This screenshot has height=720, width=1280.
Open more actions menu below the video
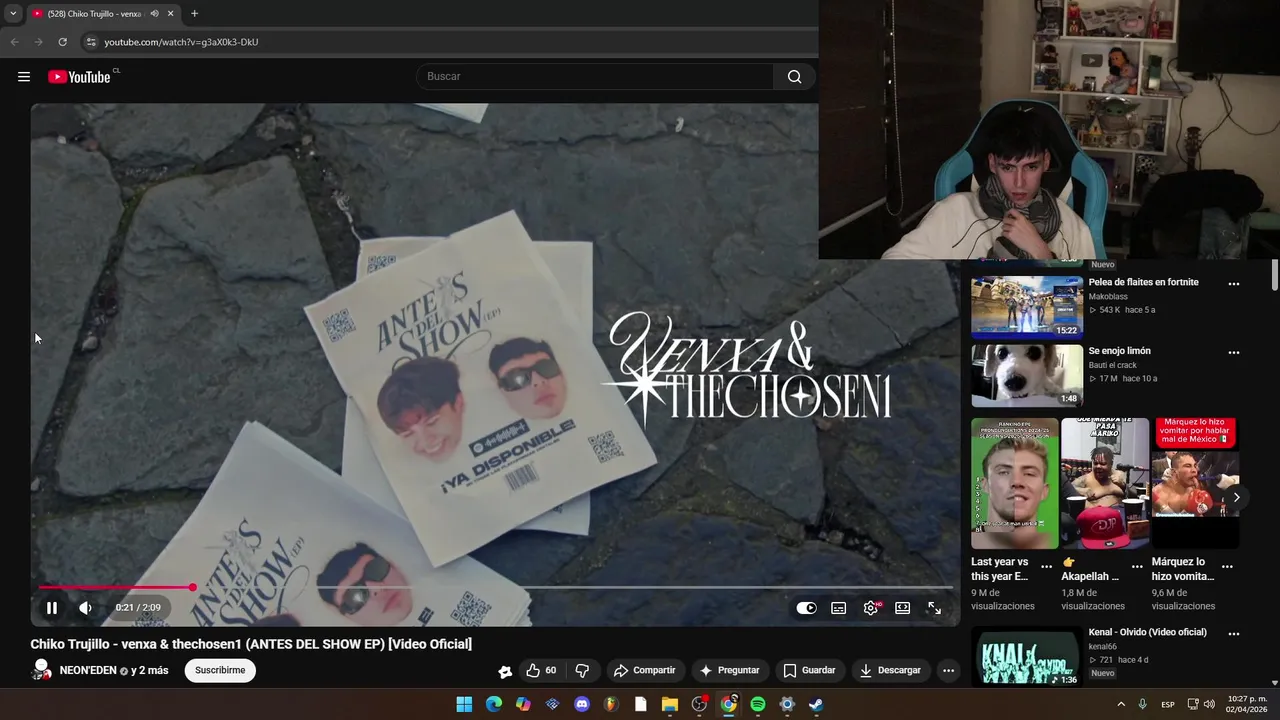click(948, 670)
